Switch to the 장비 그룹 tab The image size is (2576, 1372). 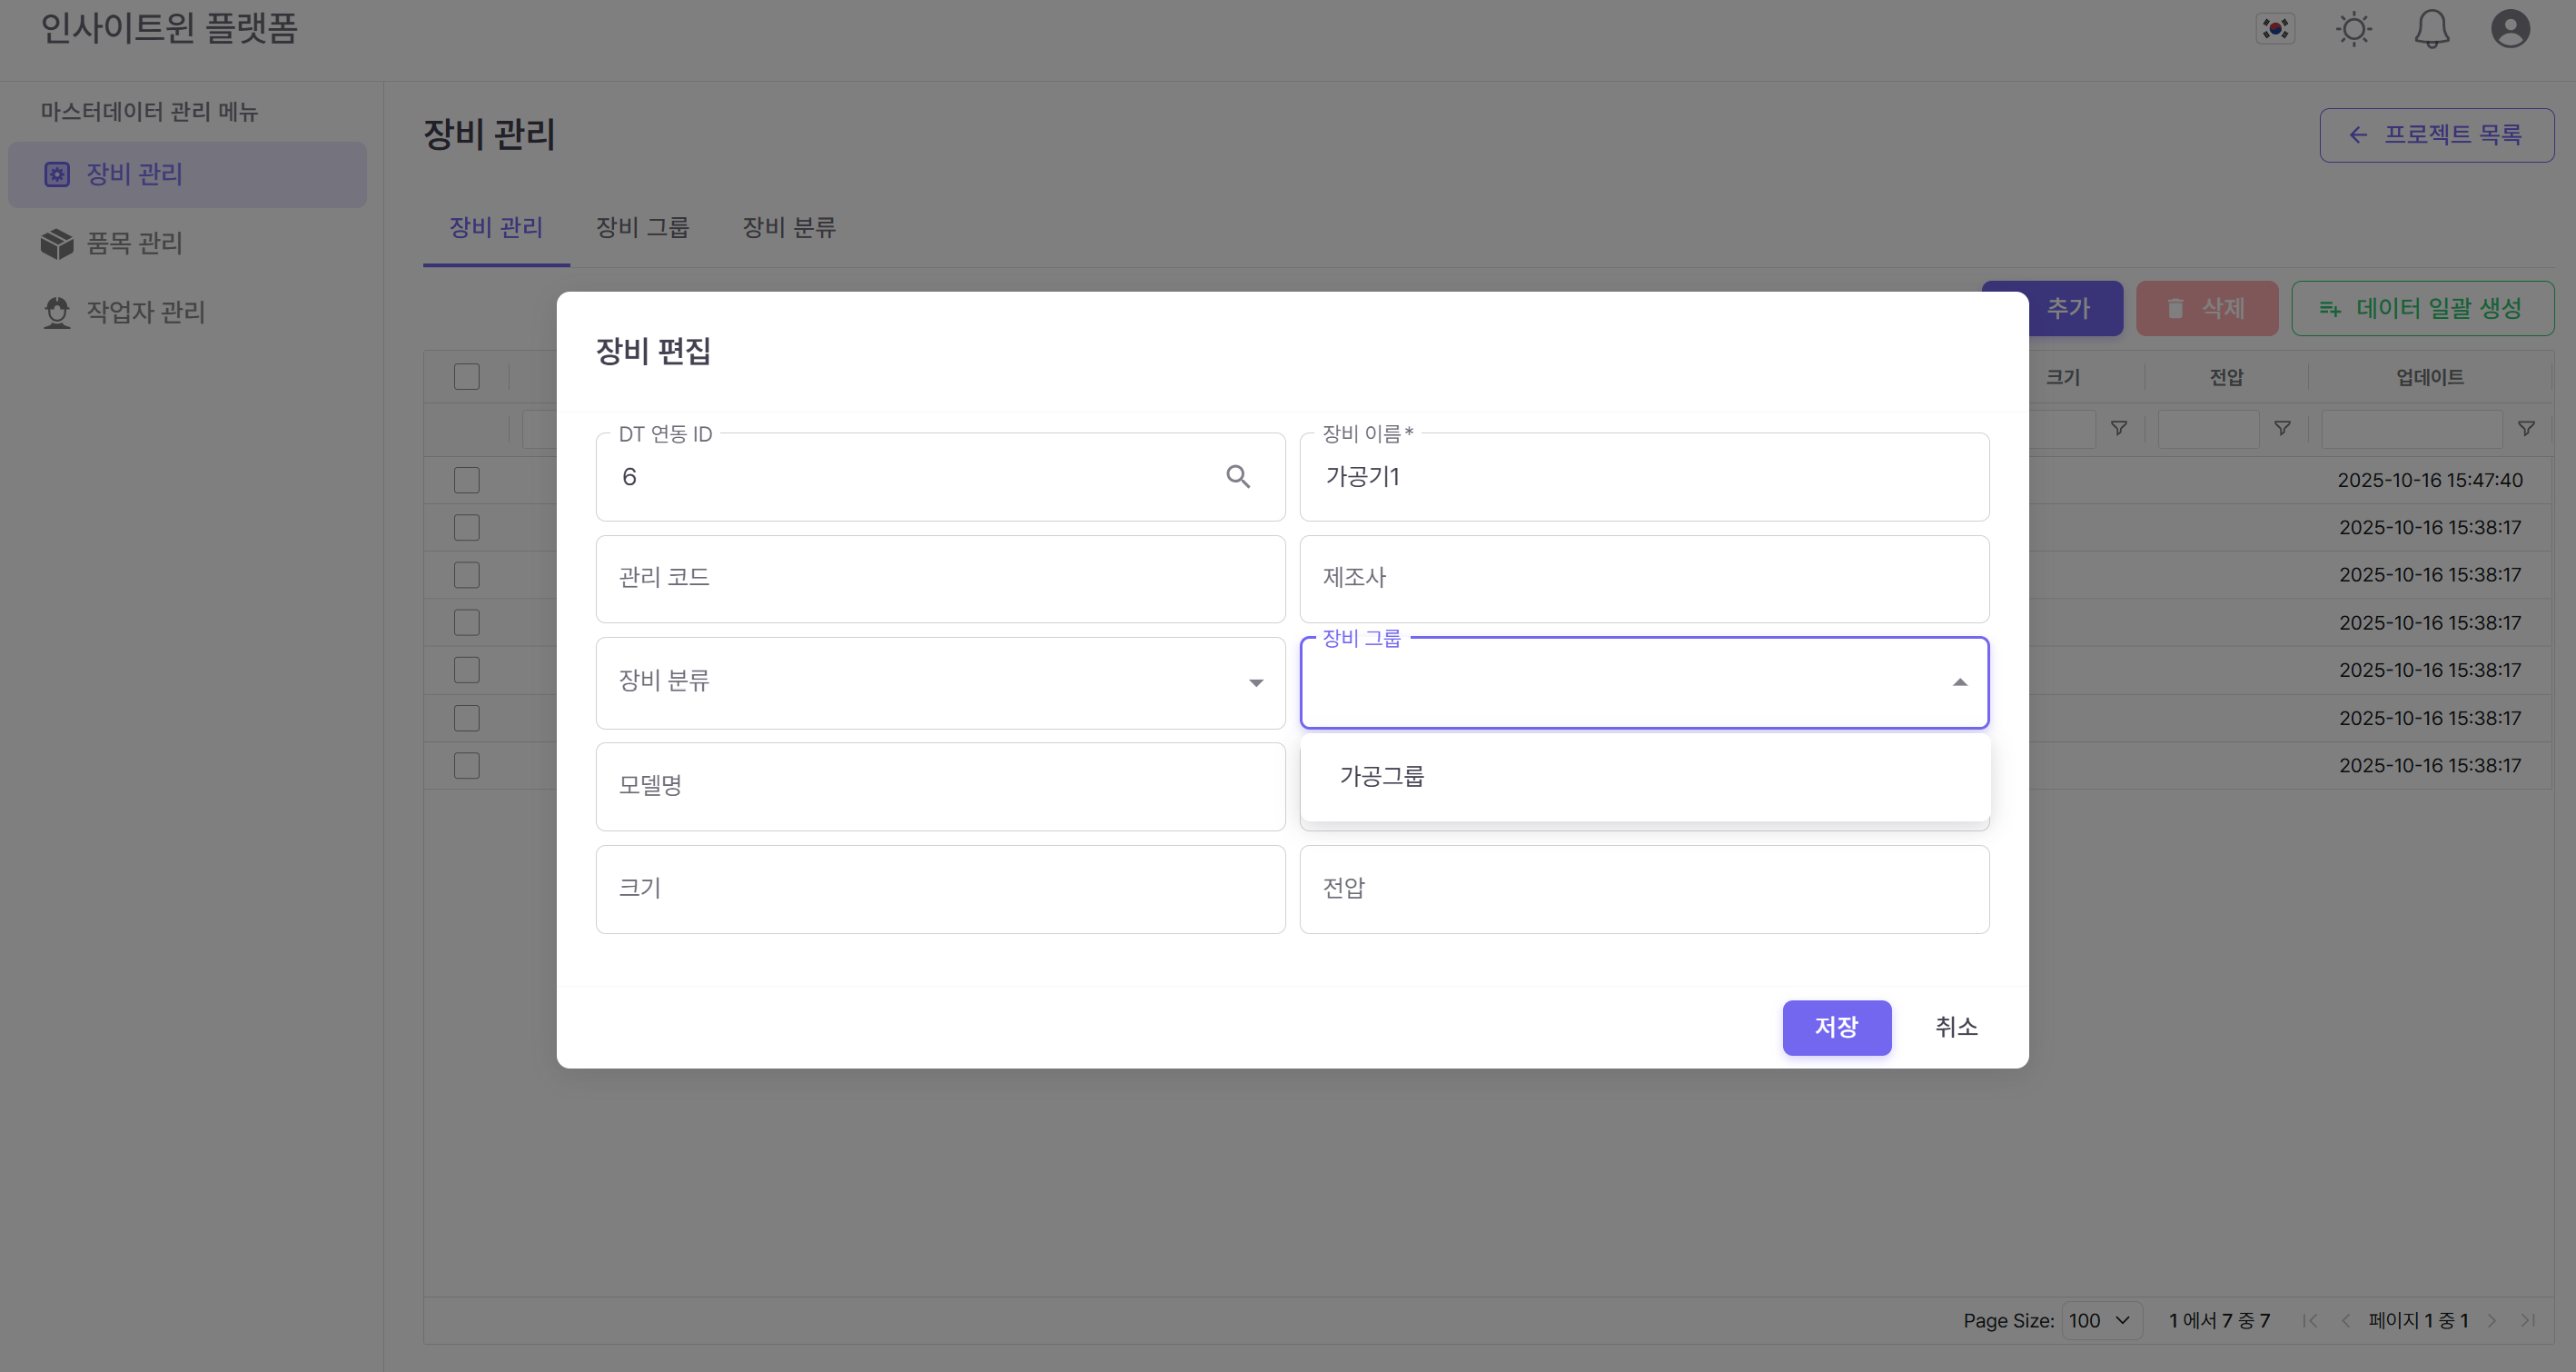click(x=642, y=228)
